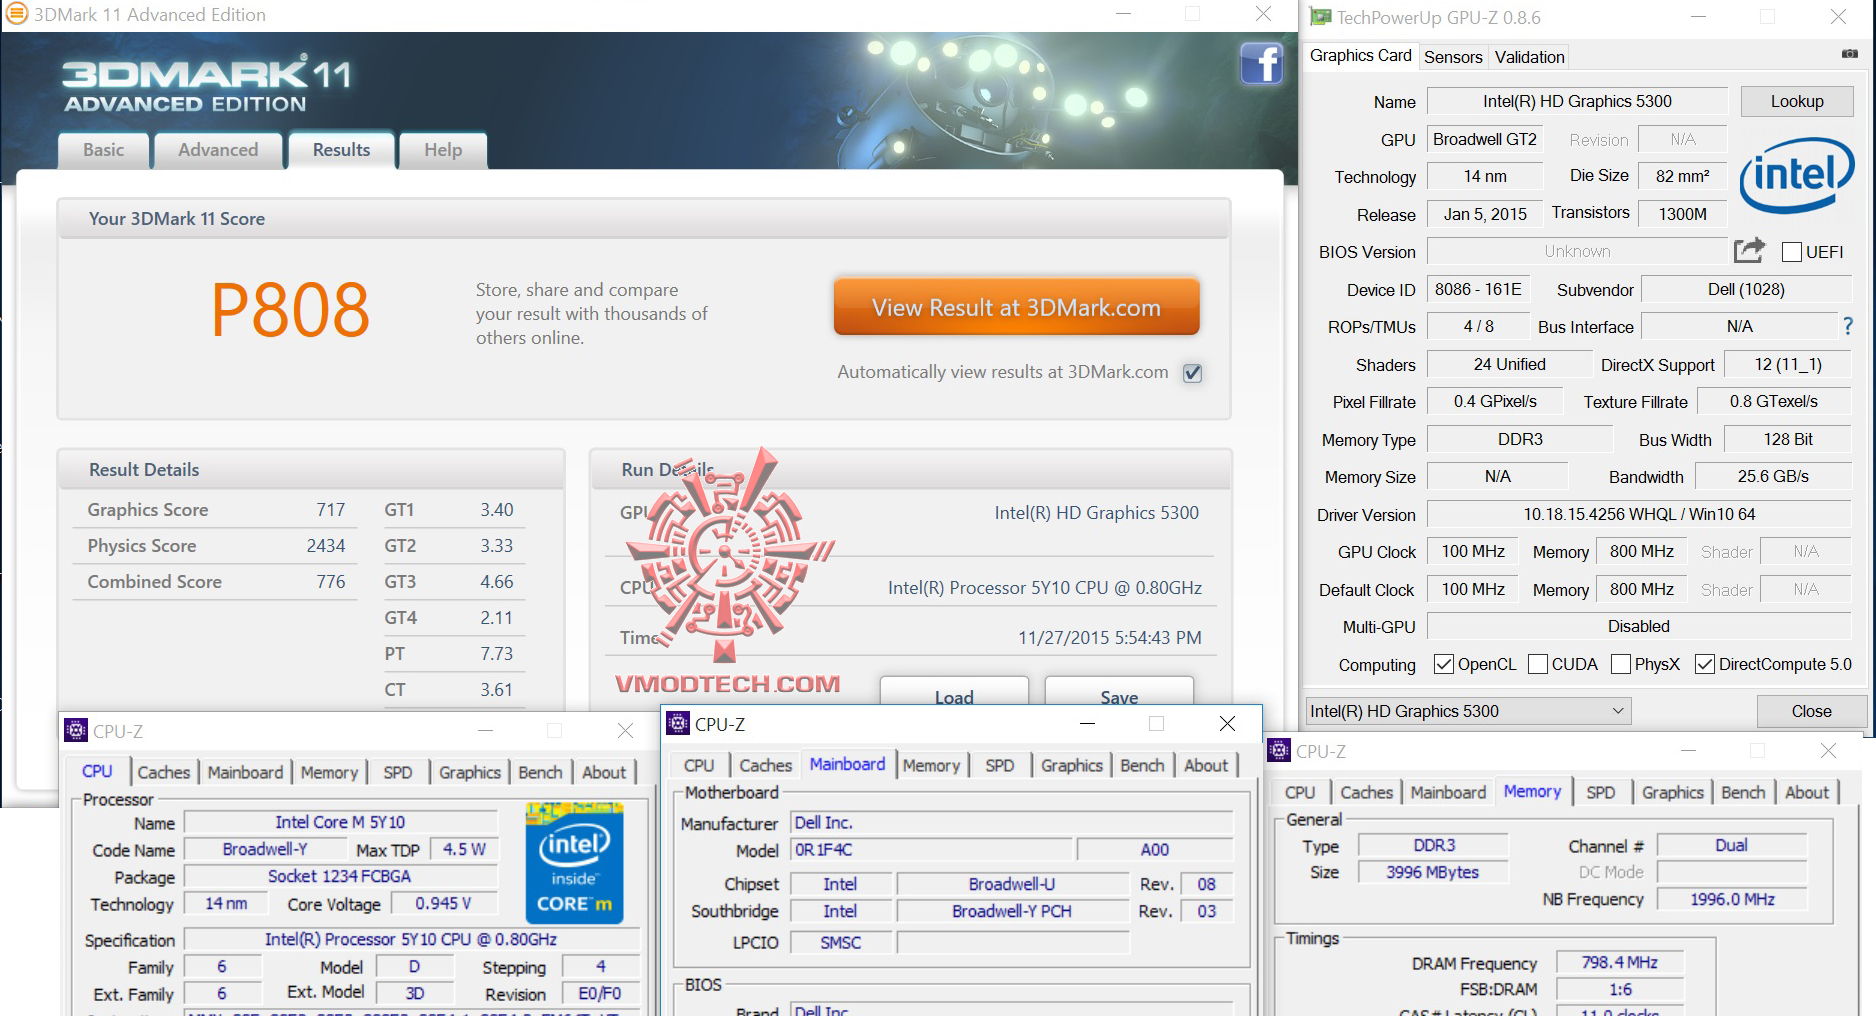Image resolution: width=1876 pixels, height=1016 pixels.
Task: Open Bench tab in the CPU-Z CPU window
Action: [x=540, y=772]
